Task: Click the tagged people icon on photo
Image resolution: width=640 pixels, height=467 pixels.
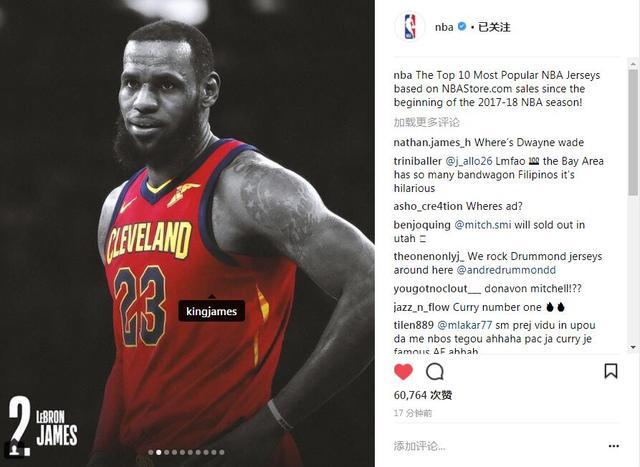Action: [x=15, y=449]
